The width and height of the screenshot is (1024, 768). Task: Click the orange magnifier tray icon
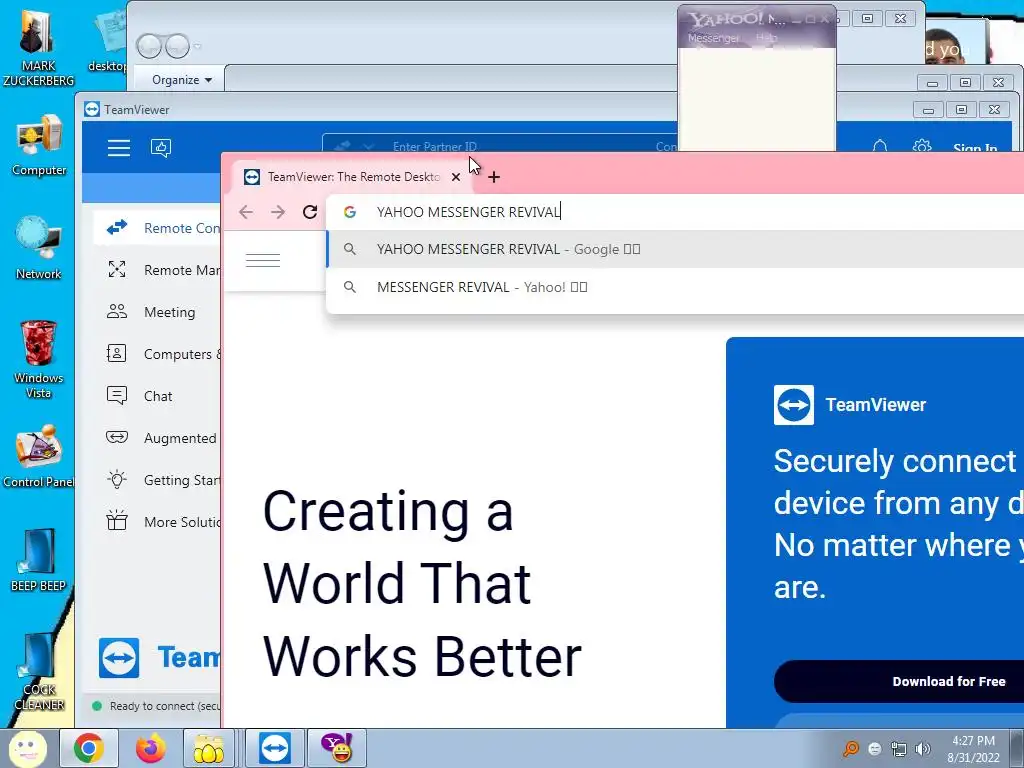click(850, 749)
